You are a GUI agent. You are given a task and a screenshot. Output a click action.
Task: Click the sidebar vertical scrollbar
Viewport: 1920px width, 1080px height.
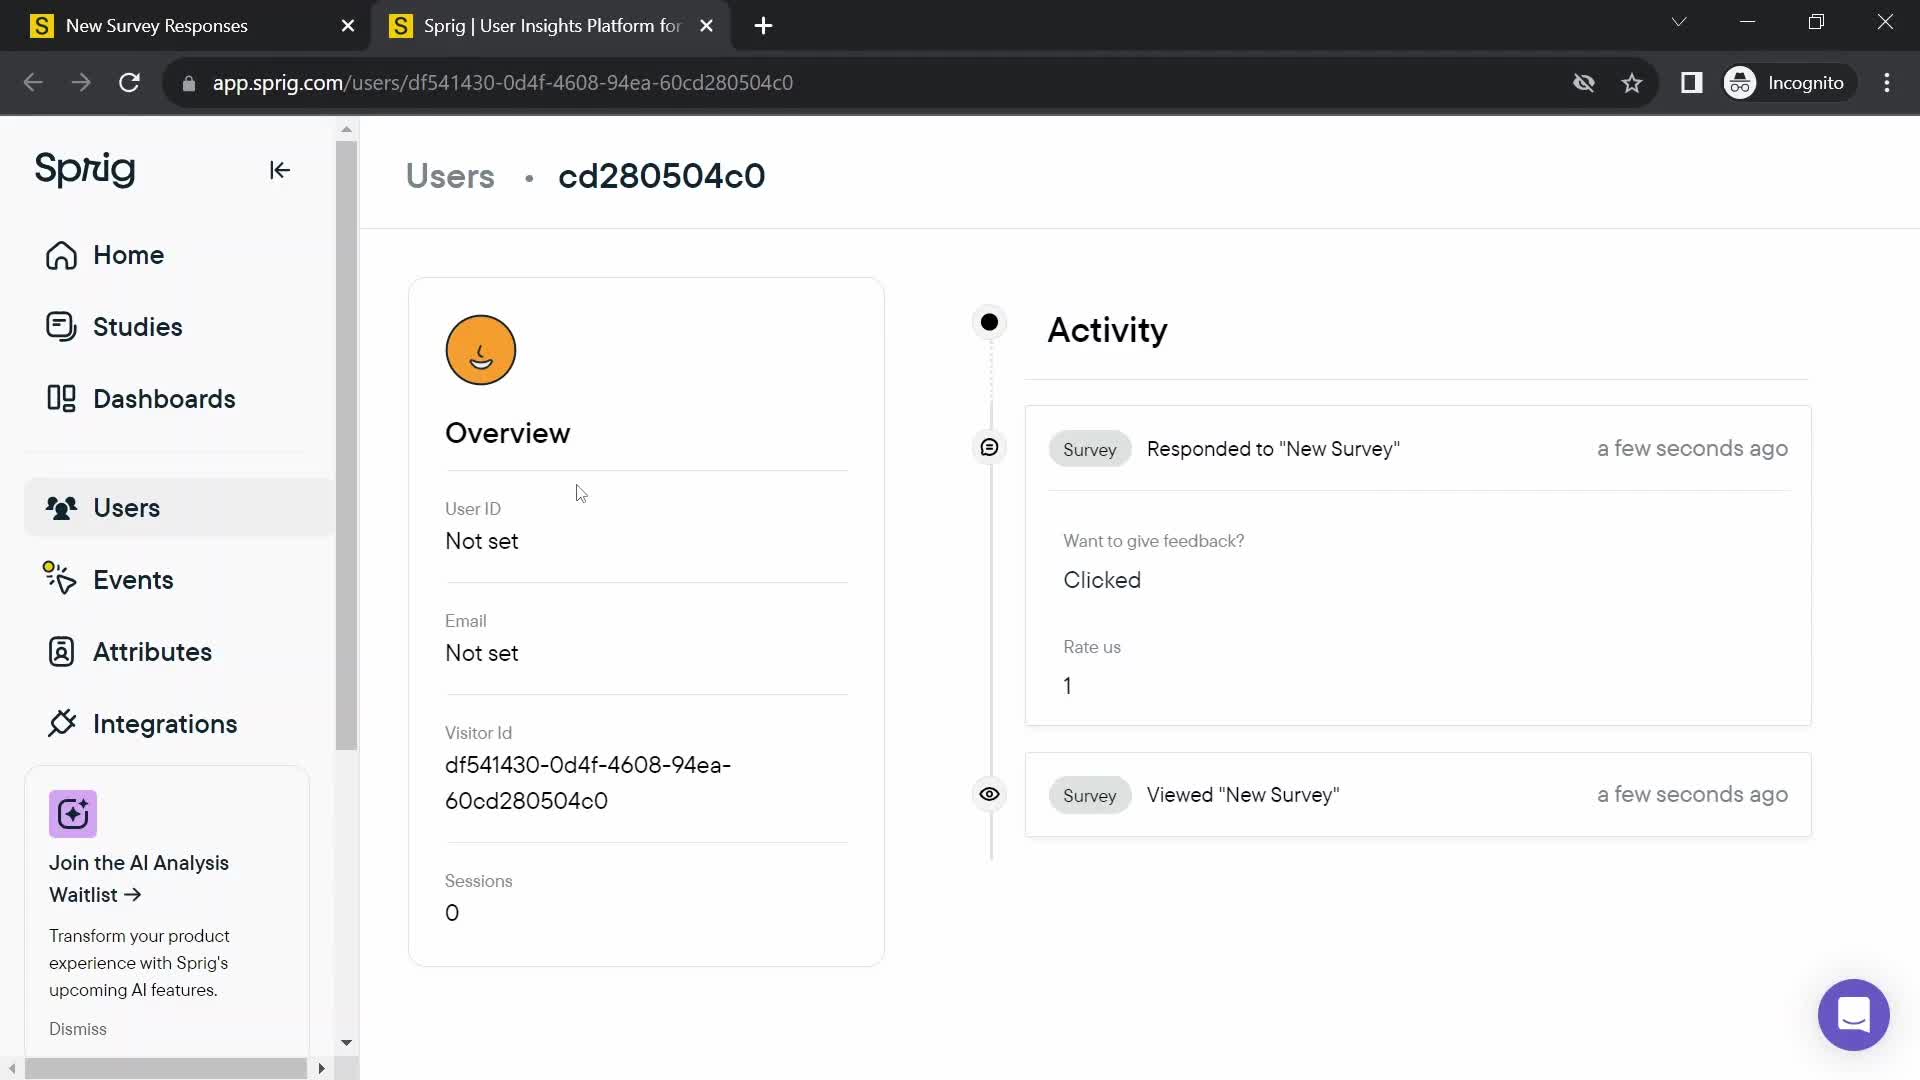346,445
